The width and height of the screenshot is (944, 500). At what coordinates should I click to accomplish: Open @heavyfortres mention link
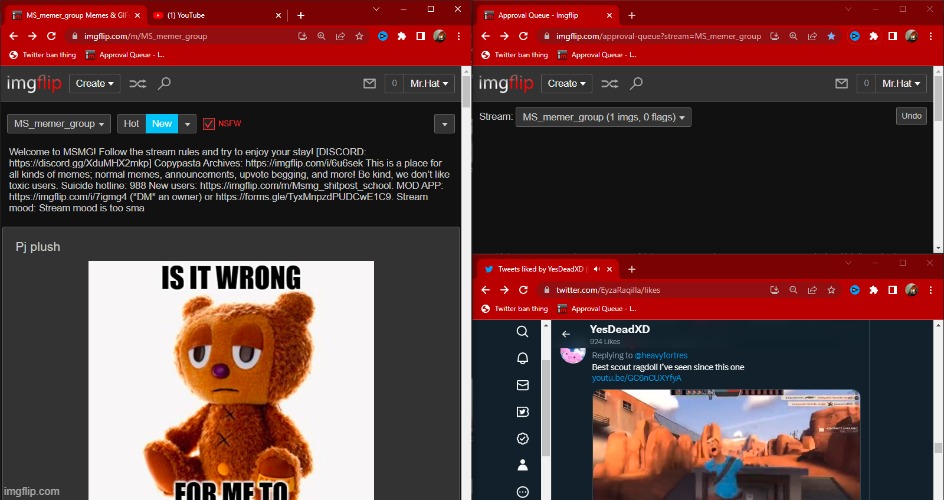tap(660, 356)
